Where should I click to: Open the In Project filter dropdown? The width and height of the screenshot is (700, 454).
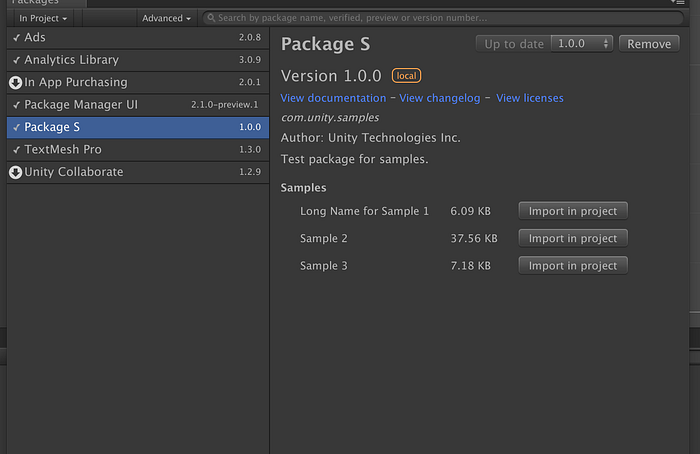tap(43, 18)
